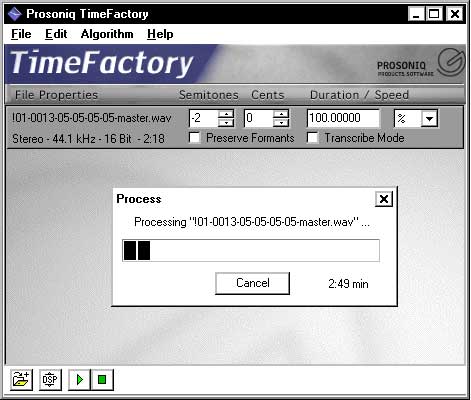Enable the Transcribe Mode checkbox
Viewport: 471px width, 400px height.
point(312,137)
